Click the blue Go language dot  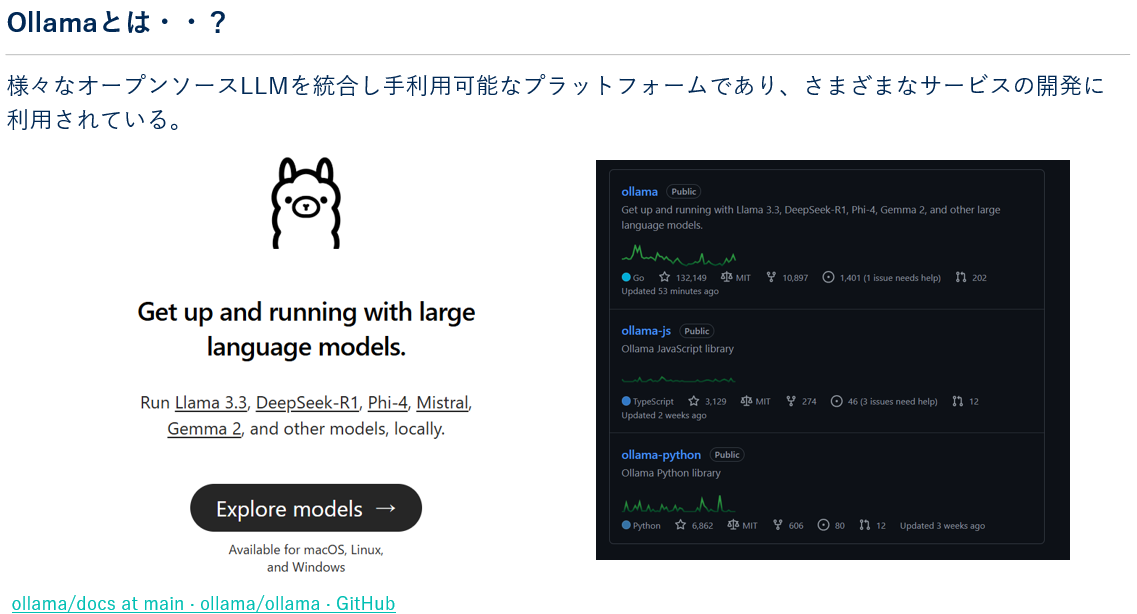click(x=626, y=277)
